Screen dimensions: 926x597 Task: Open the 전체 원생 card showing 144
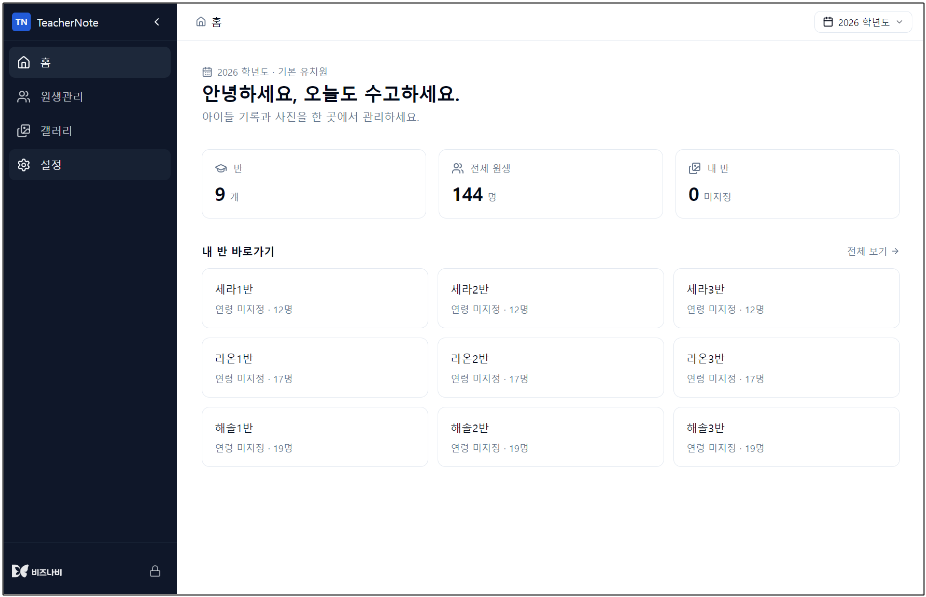click(550, 184)
